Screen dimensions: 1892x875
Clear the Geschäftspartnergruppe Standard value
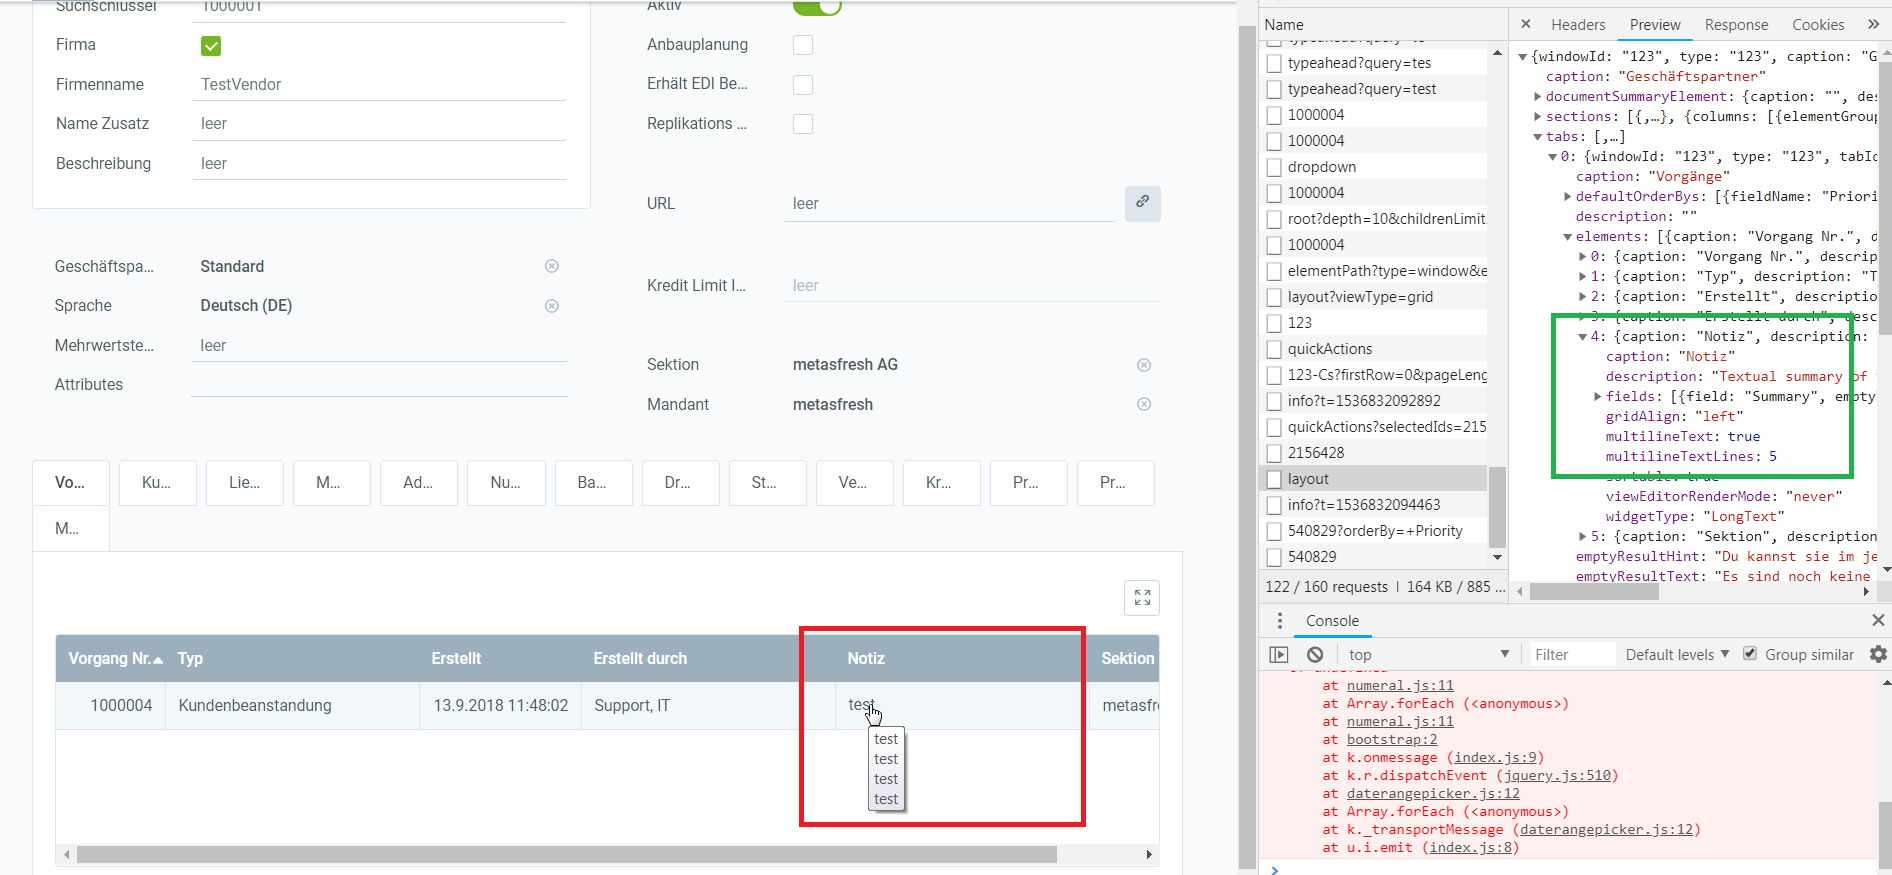(551, 266)
